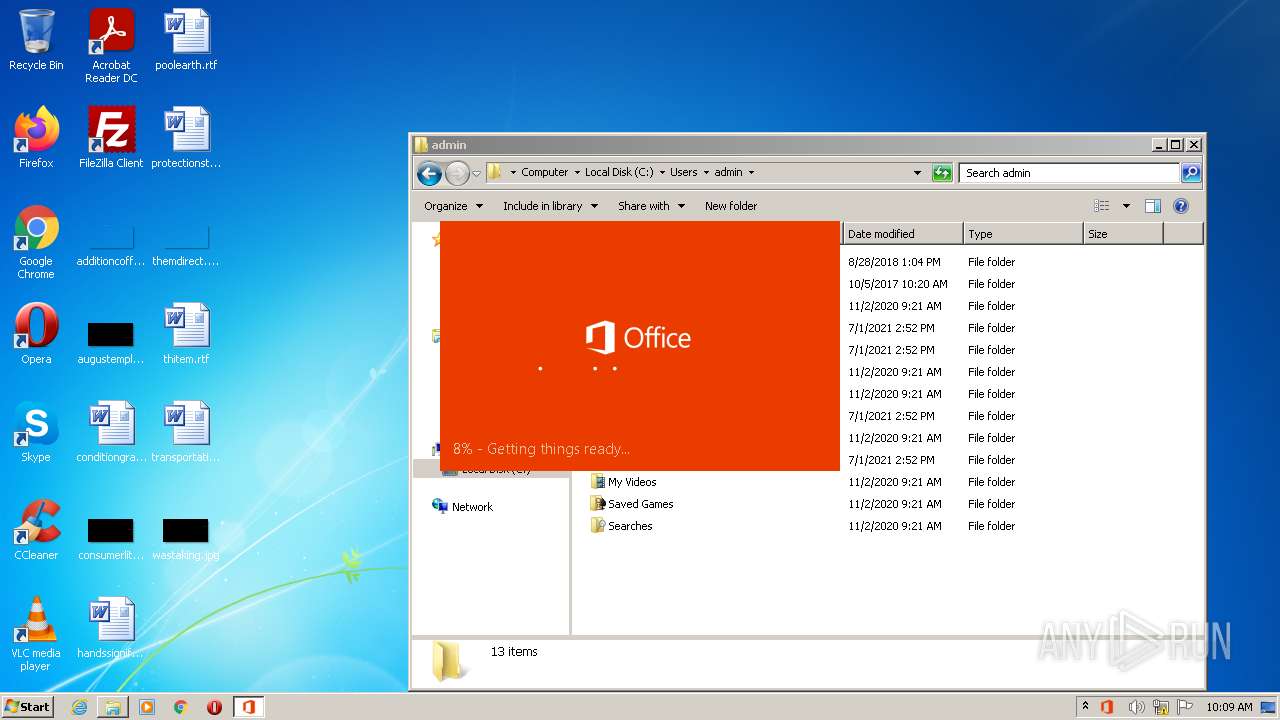Select the thitem.rtf document icon
Screen dimensions: 1280x720
[186, 334]
